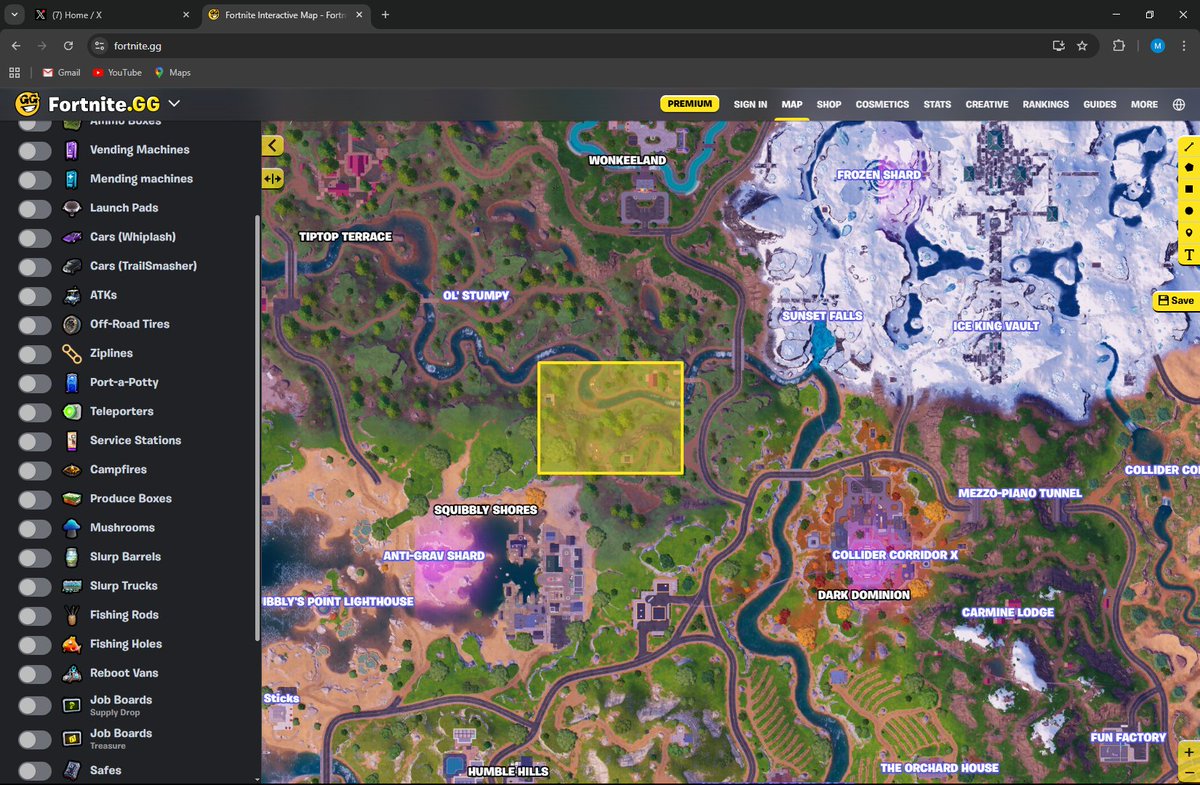Save the drawn map

point(1176,300)
